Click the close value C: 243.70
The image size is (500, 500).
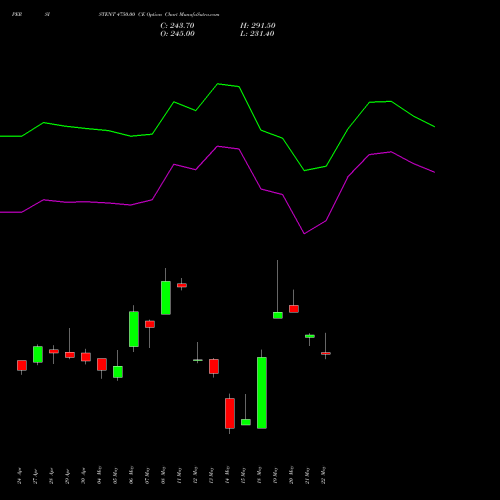[x=177, y=26]
